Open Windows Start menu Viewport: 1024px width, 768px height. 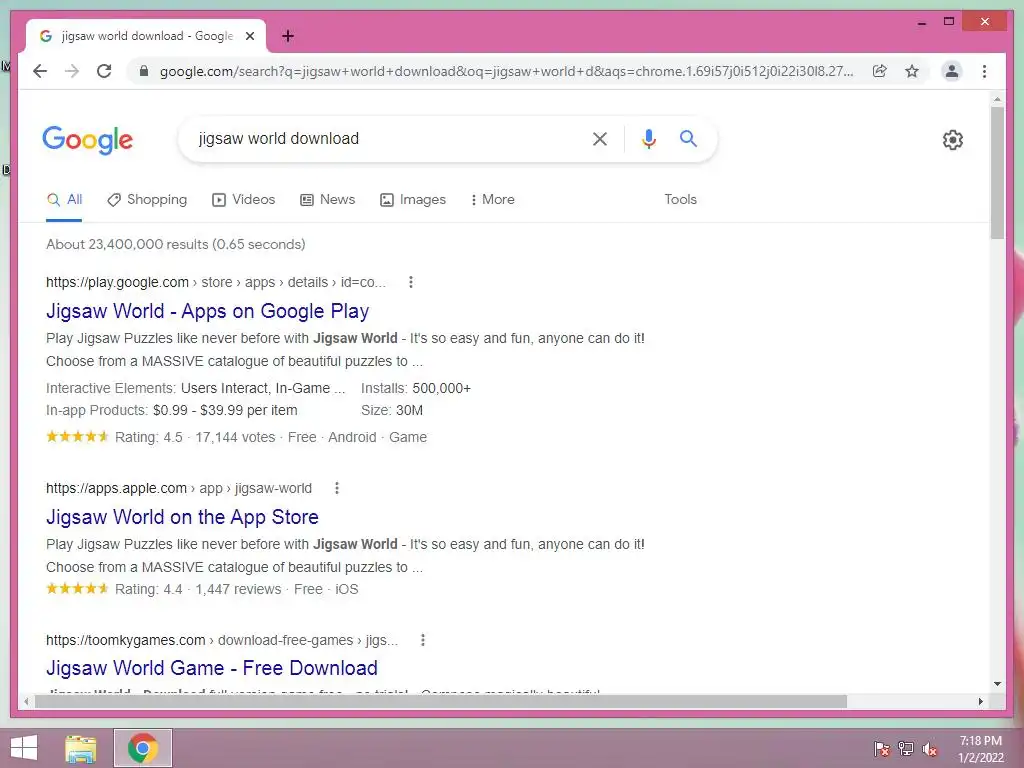(24, 748)
